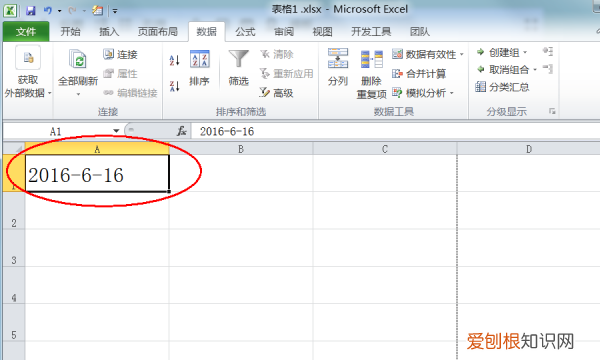Click 数据有效性 Data Validation button
The height and width of the screenshot is (360, 600).
424,54
